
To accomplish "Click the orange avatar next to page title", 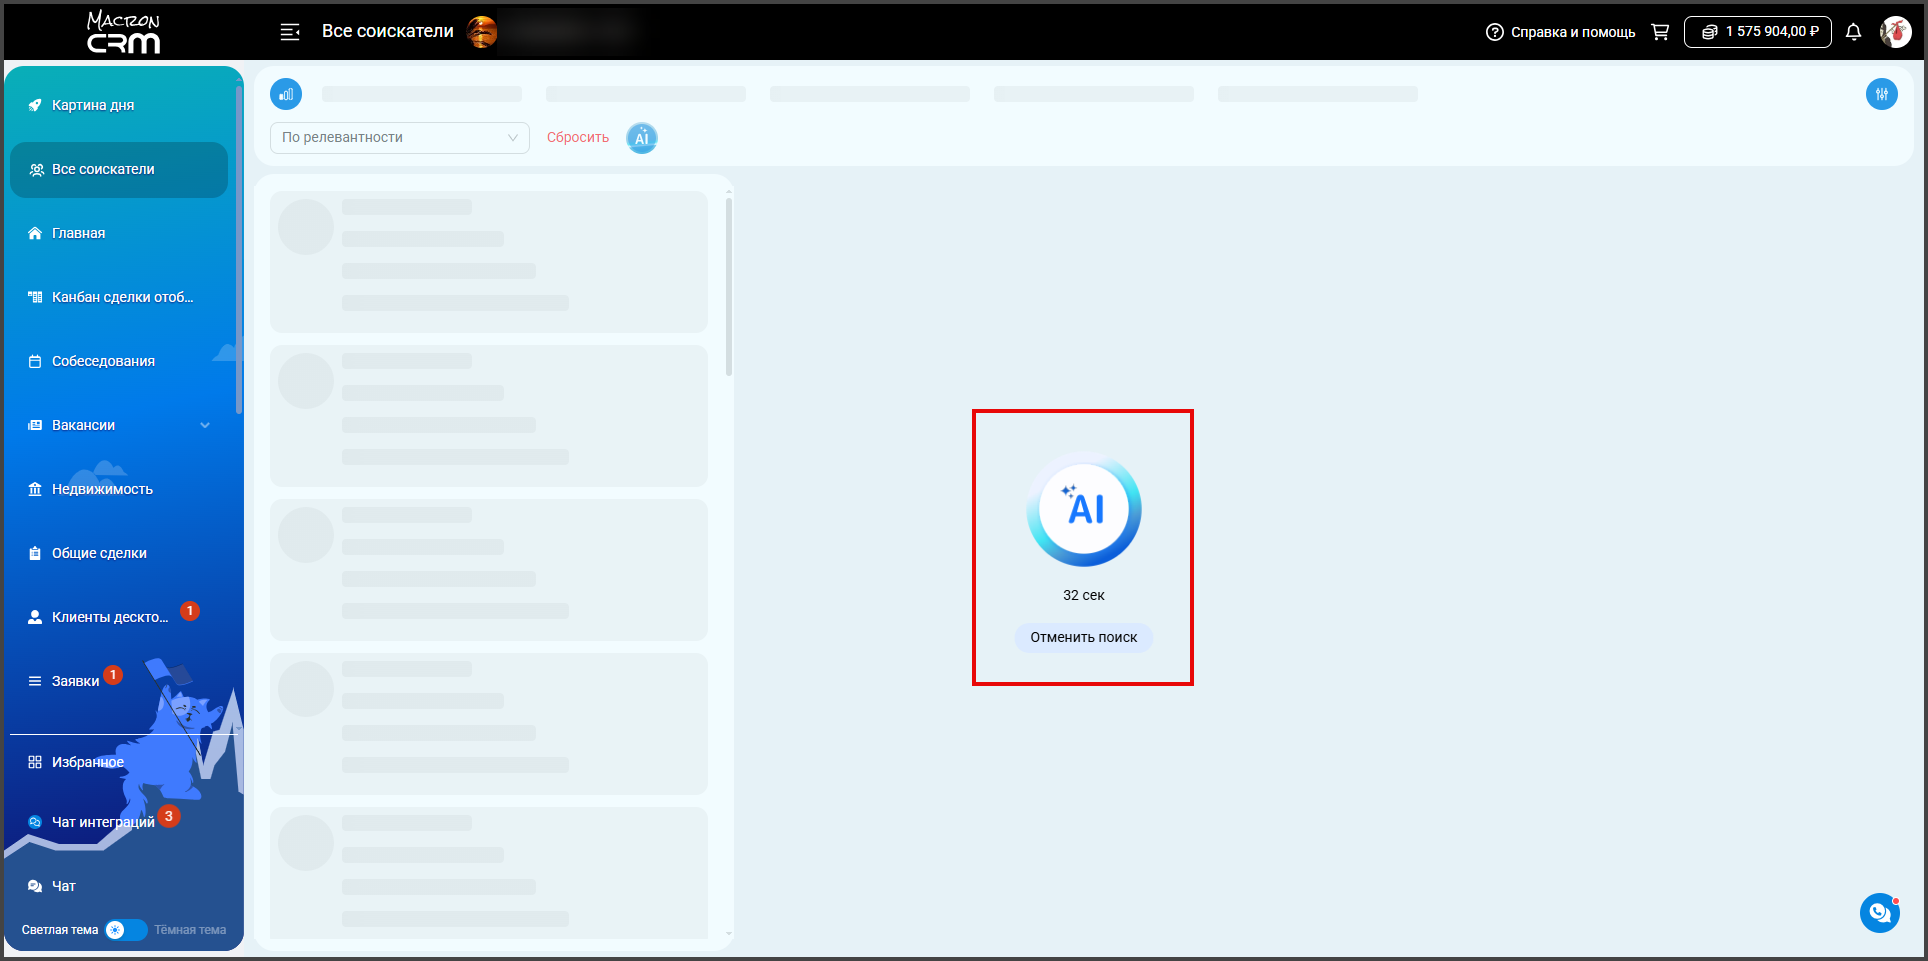I will coord(482,32).
